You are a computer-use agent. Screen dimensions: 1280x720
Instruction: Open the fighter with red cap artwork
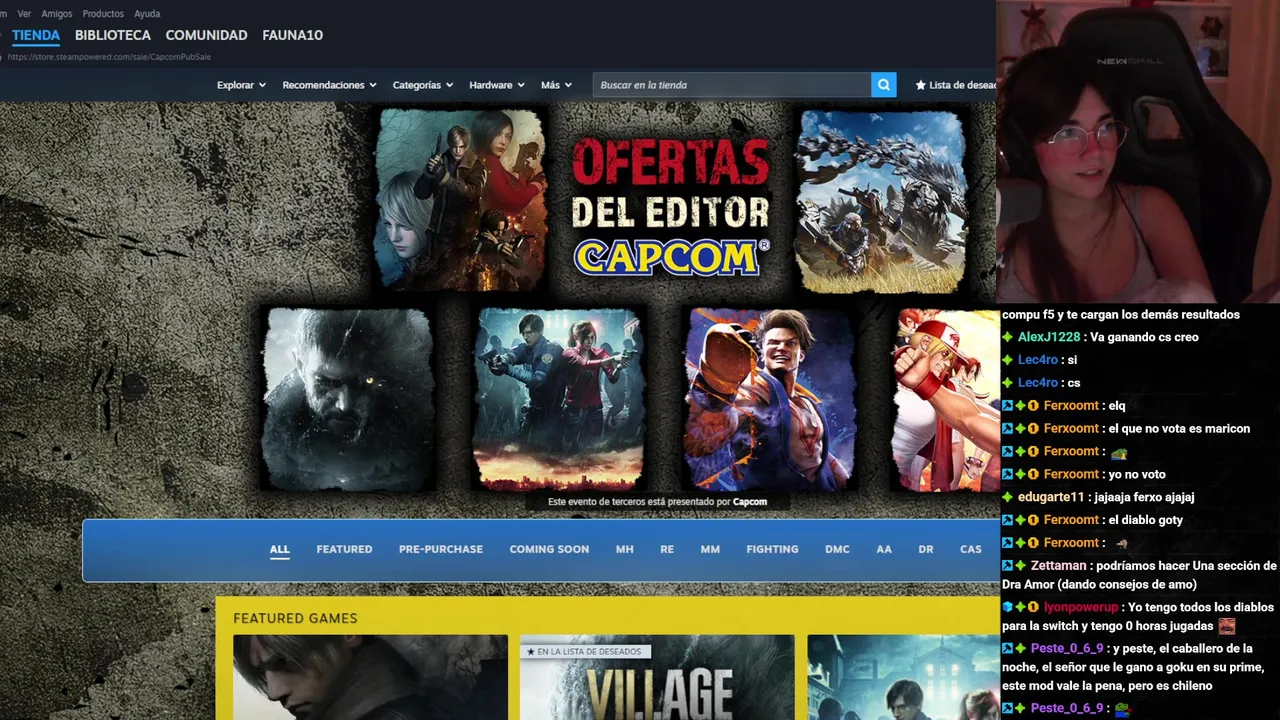(945, 399)
